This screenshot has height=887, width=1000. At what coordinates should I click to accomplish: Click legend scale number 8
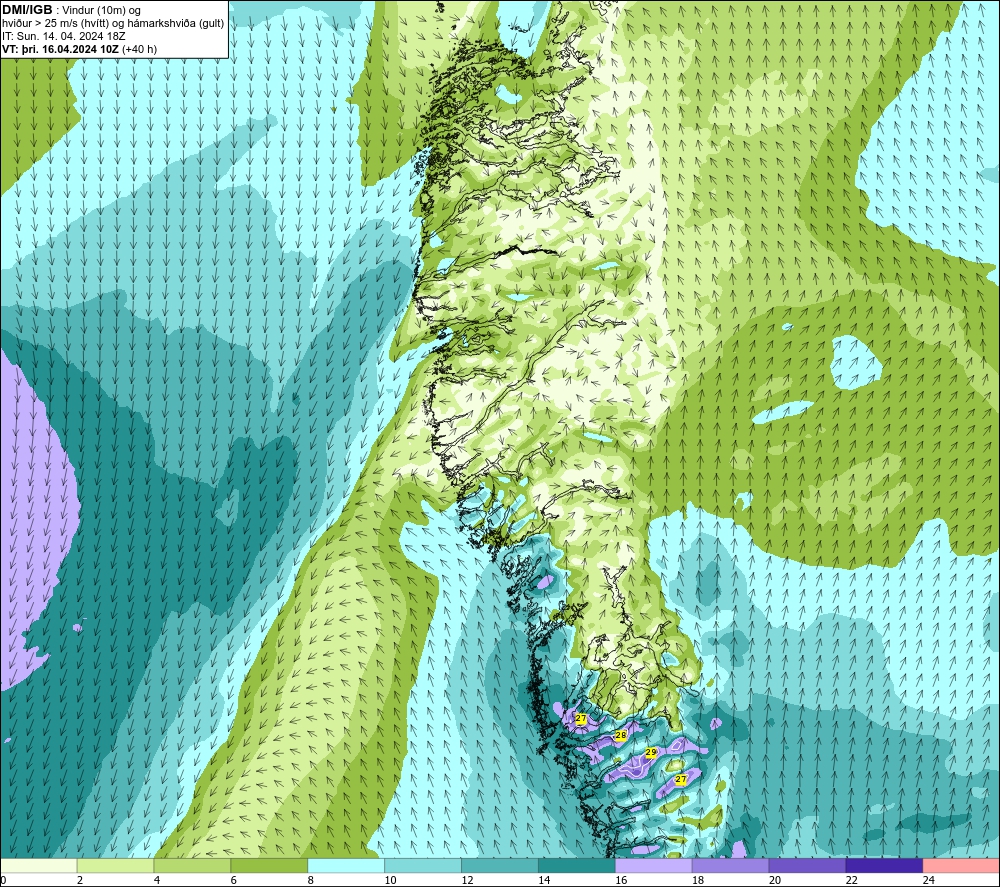point(311,880)
